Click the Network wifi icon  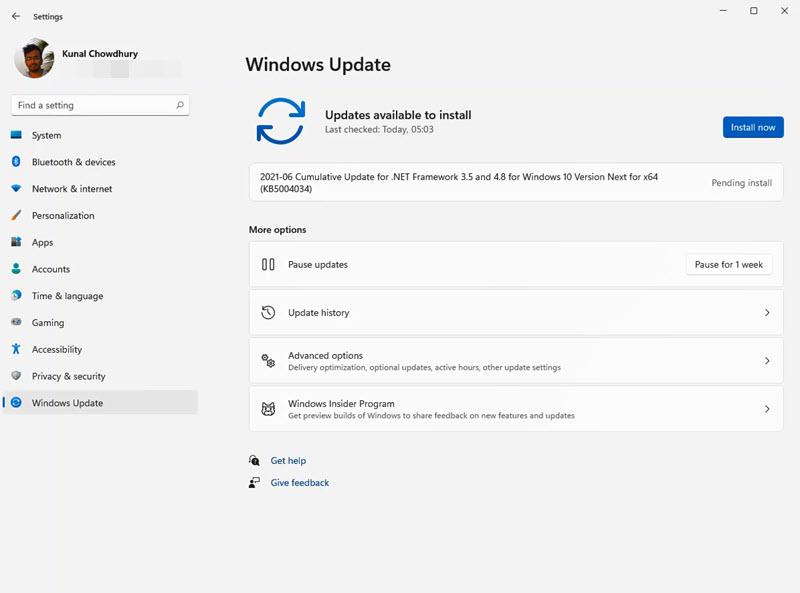[16, 188]
